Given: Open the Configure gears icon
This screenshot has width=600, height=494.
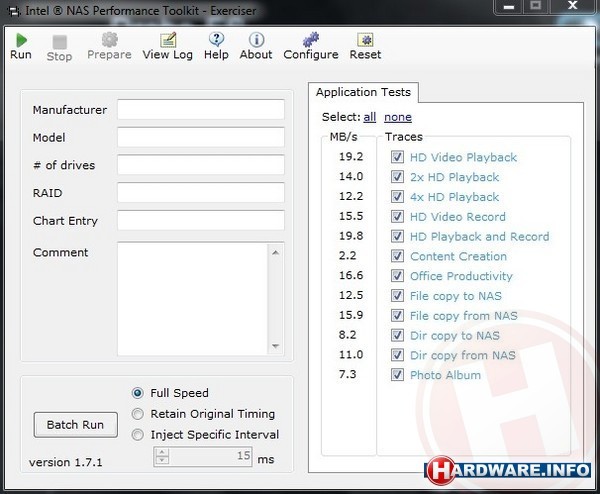Looking at the screenshot, I should point(311,39).
